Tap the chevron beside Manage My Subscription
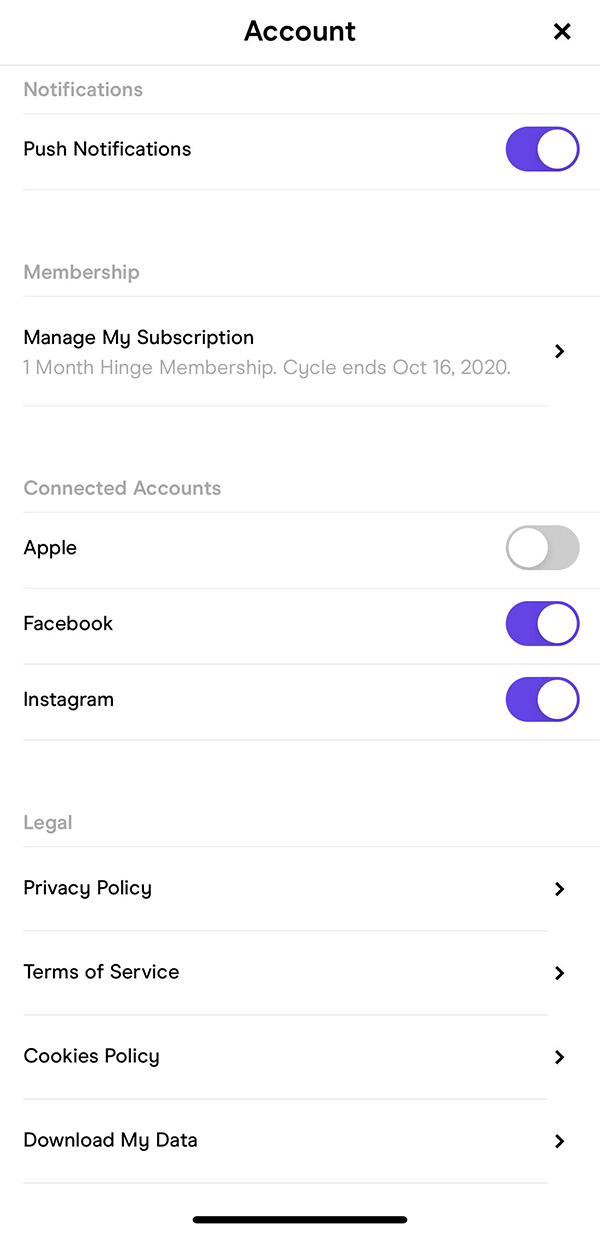Viewport: 600px width, 1235px height. tap(560, 351)
